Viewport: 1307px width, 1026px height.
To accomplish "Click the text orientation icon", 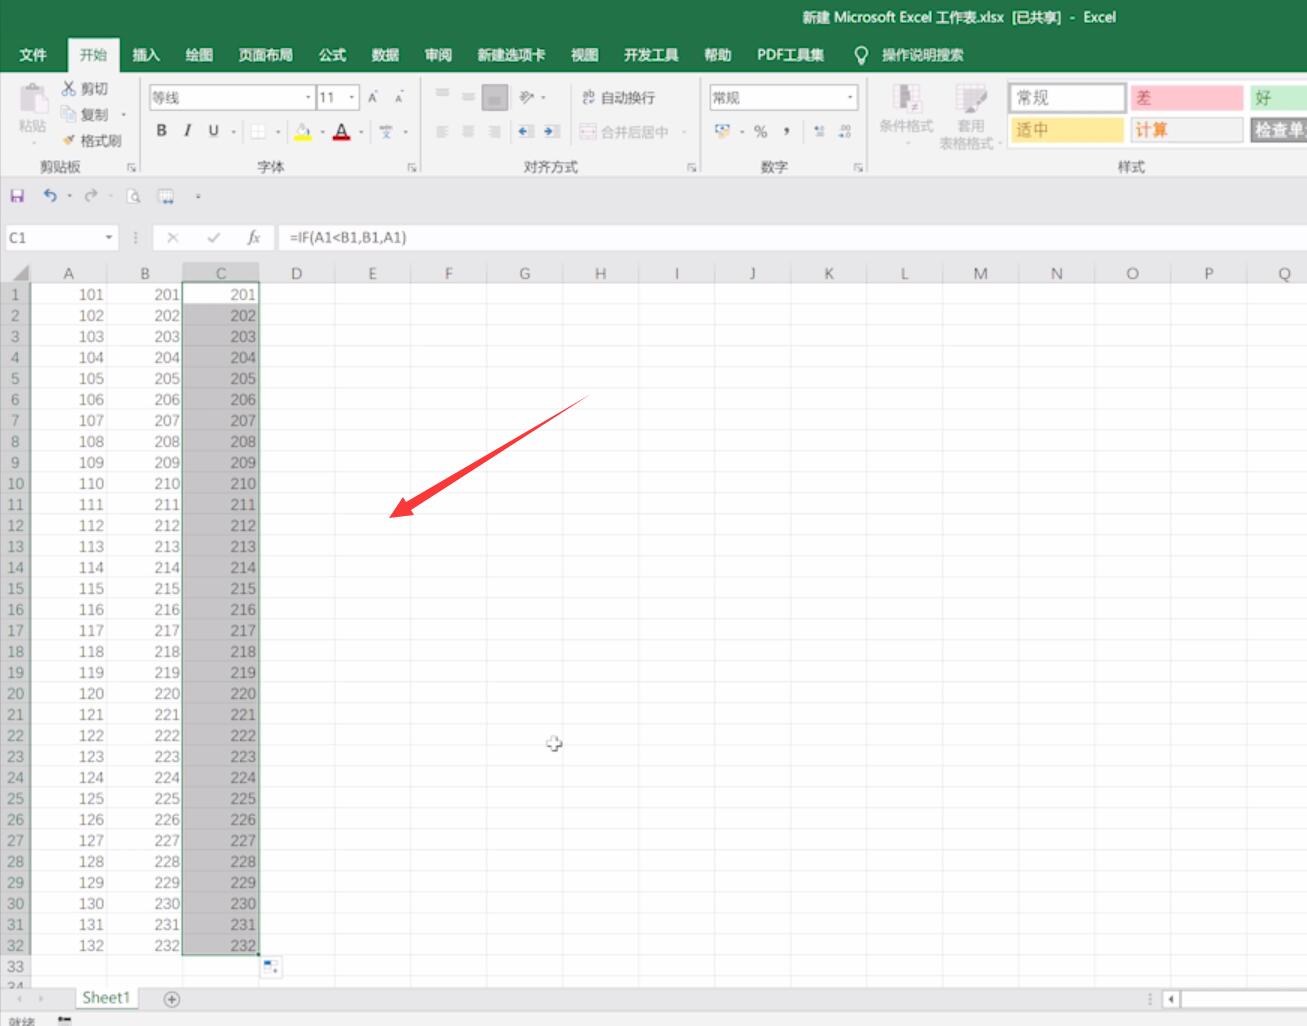I will tap(527, 97).
